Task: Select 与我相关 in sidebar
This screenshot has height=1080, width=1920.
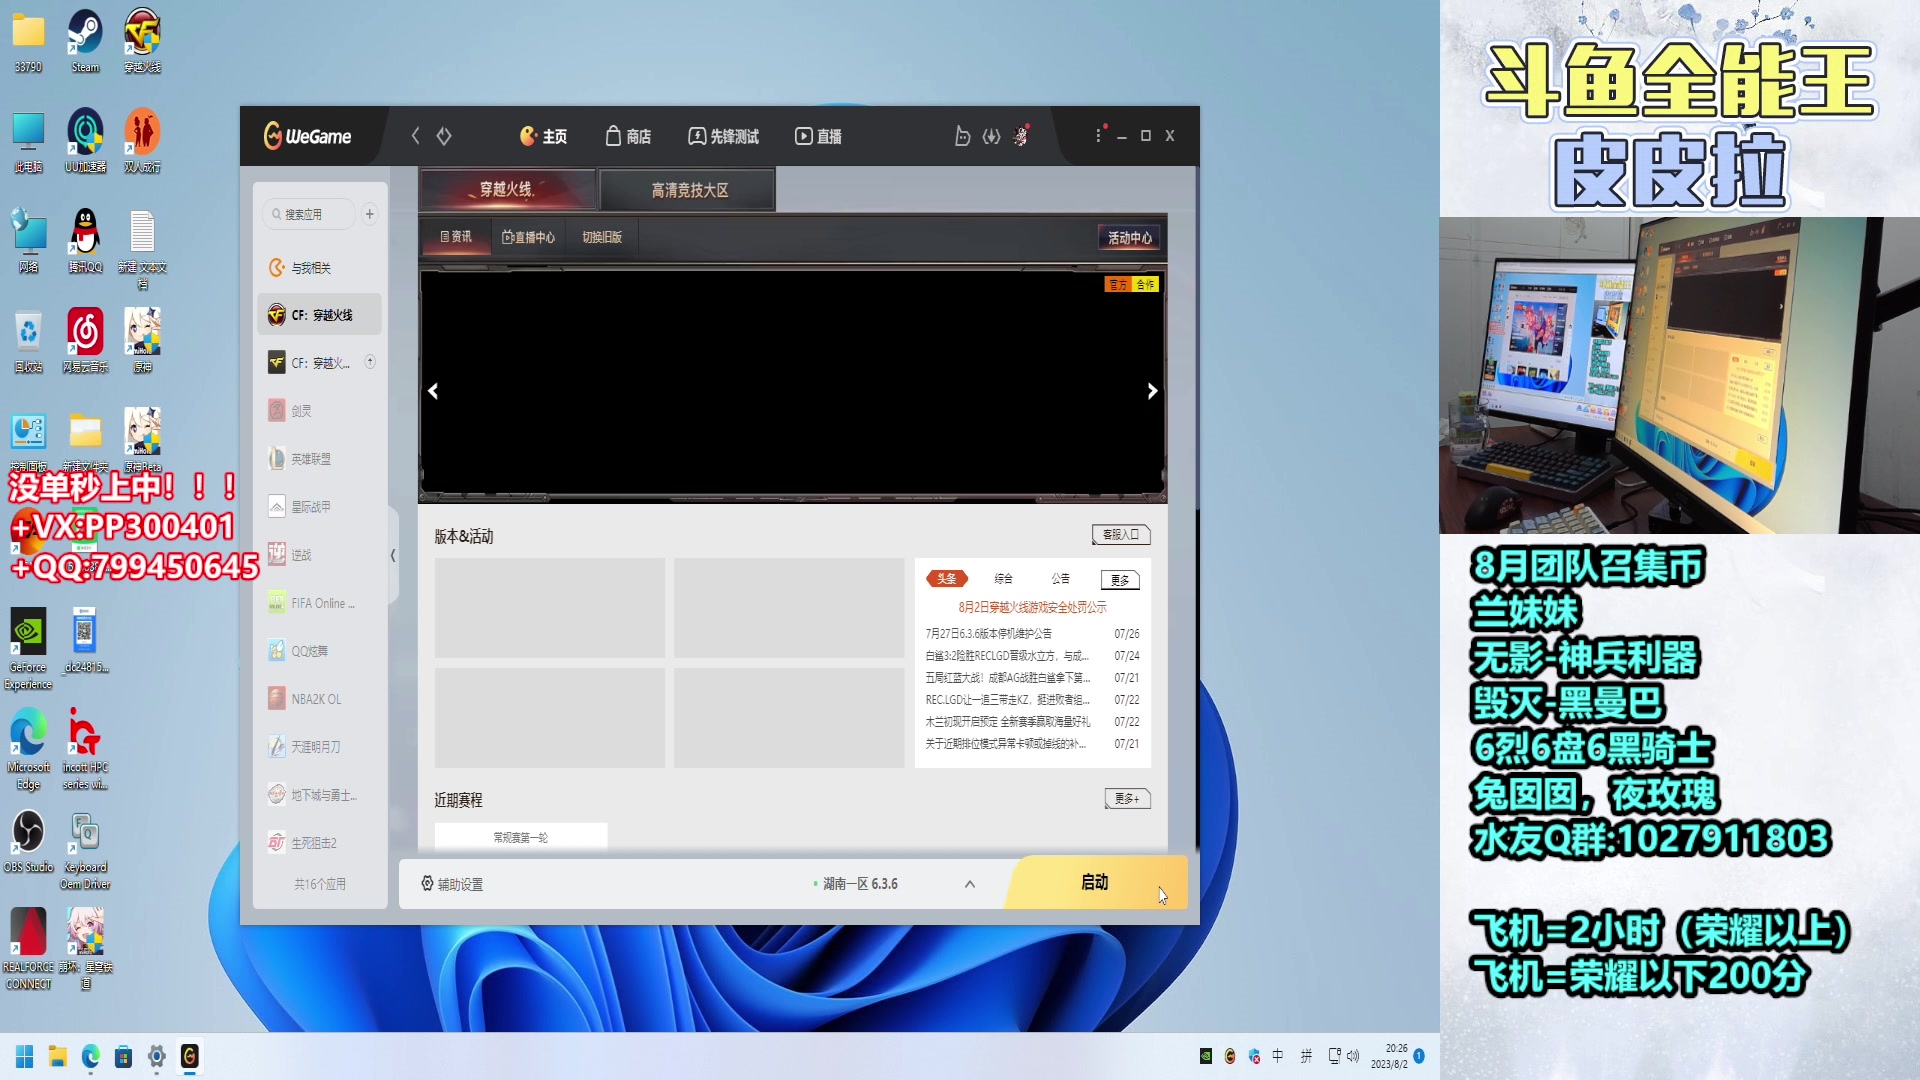Action: pos(319,268)
